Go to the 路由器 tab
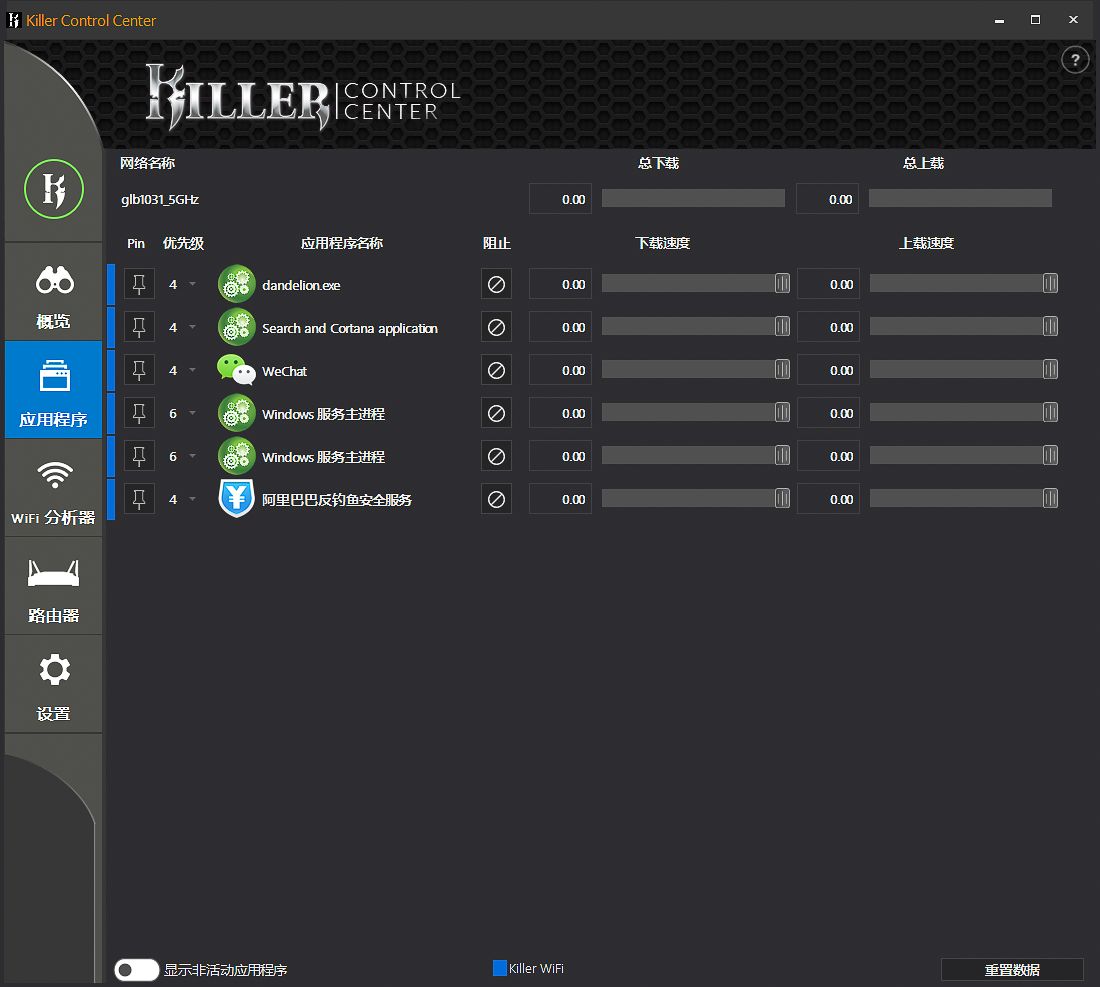This screenshot has width=1100, height=987. tap(53, 586)
